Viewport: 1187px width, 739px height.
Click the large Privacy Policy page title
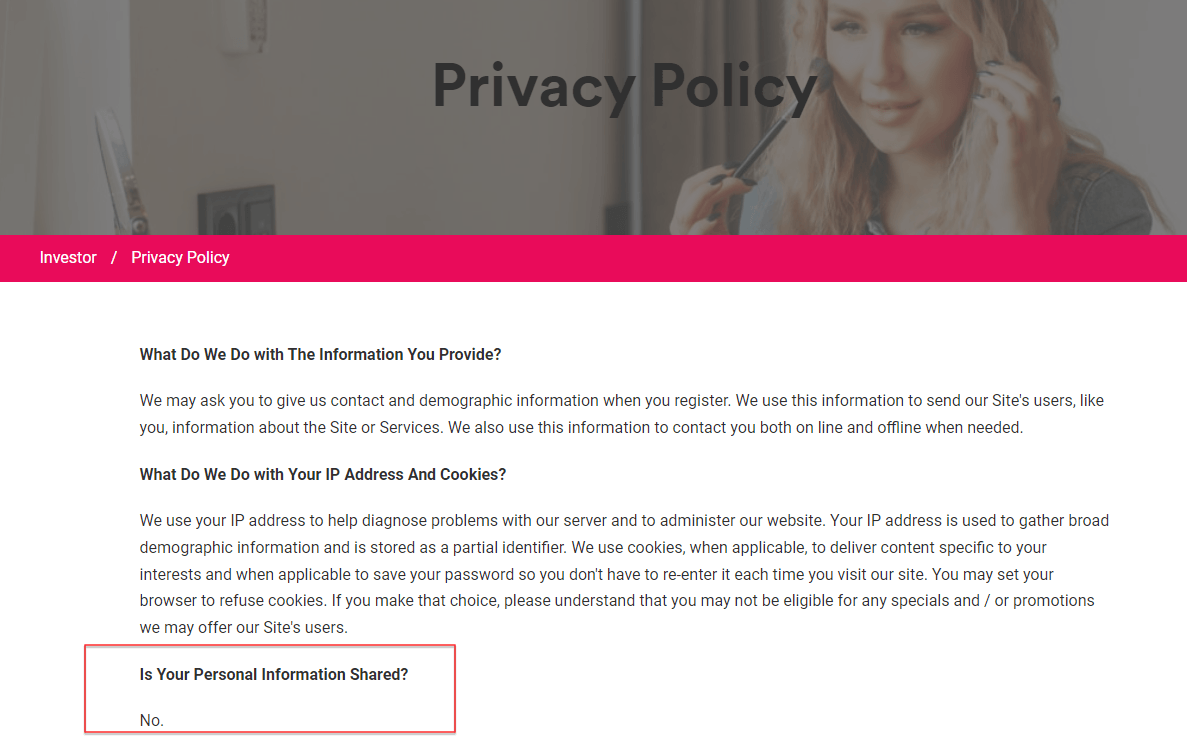click(x=625, y=85)
